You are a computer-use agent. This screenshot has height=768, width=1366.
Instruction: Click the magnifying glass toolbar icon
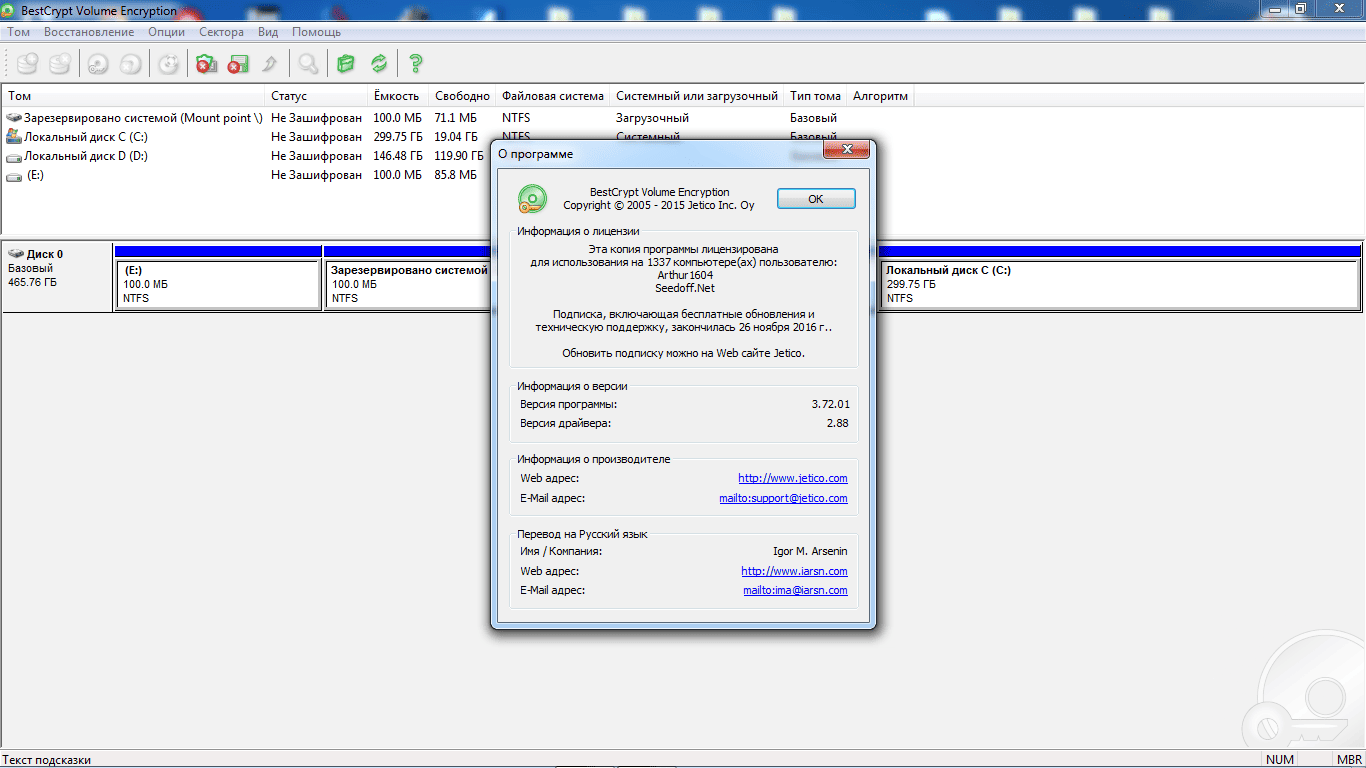point(309,64)
